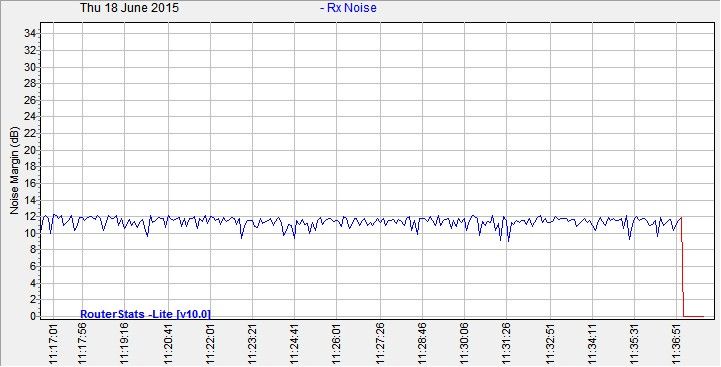The height and width of the screenshot is (367, 721).
Task: Click the '0' value on the y-axis
Action: pos(34,316)
